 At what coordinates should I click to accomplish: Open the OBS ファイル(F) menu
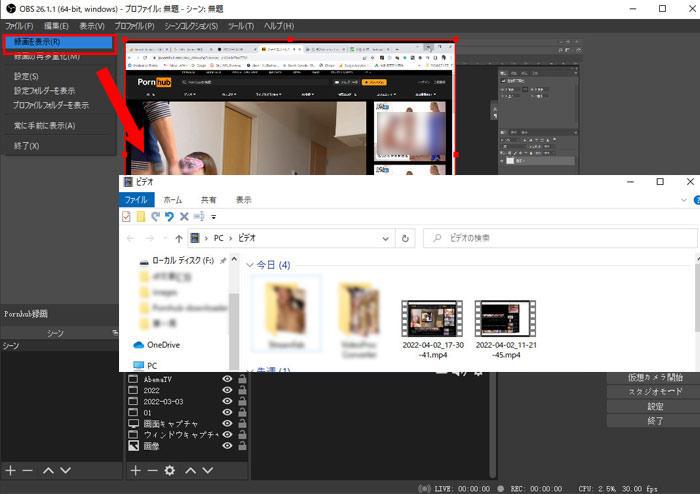pyautogui.click(x=19, y=26)
